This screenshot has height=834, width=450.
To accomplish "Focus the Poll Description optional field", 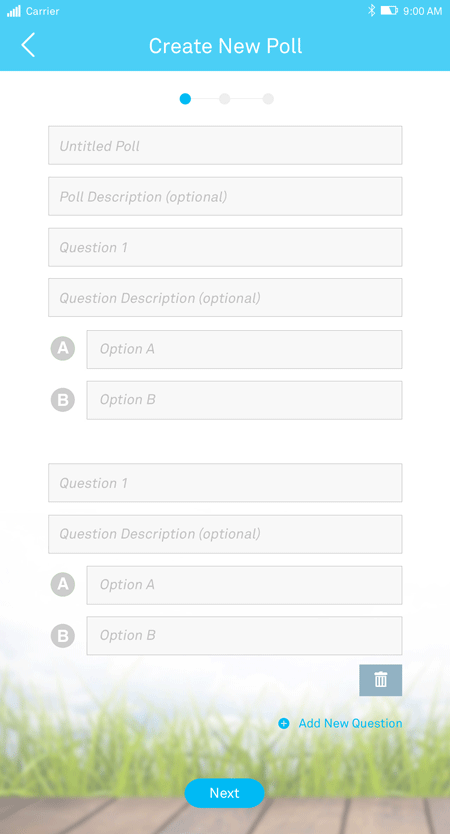I will 225,196.
